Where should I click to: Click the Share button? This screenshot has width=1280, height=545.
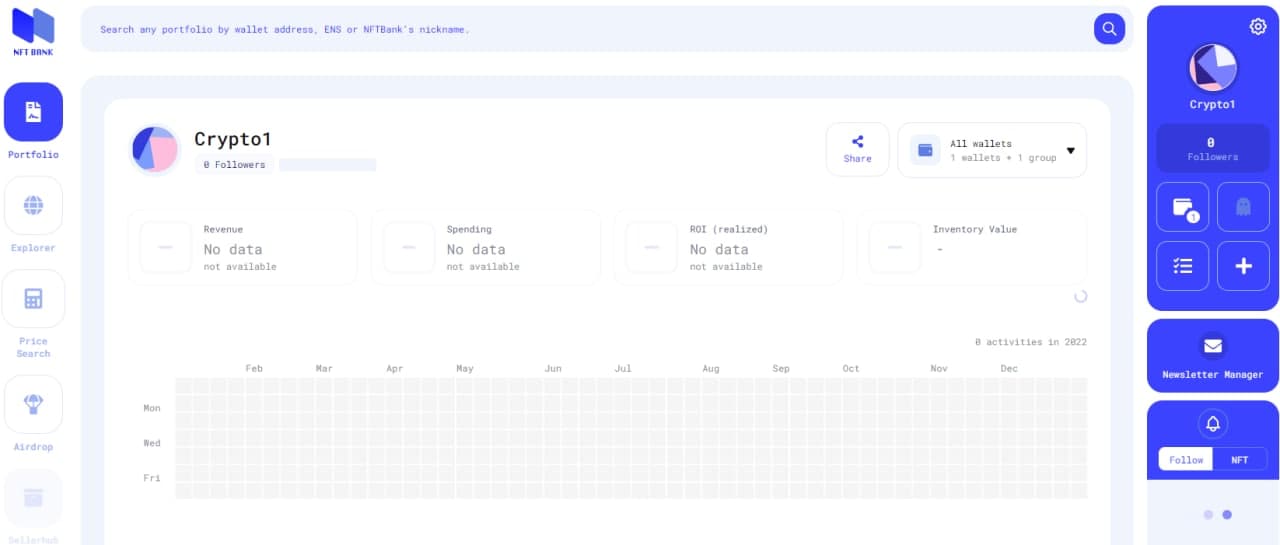[857, 149]
